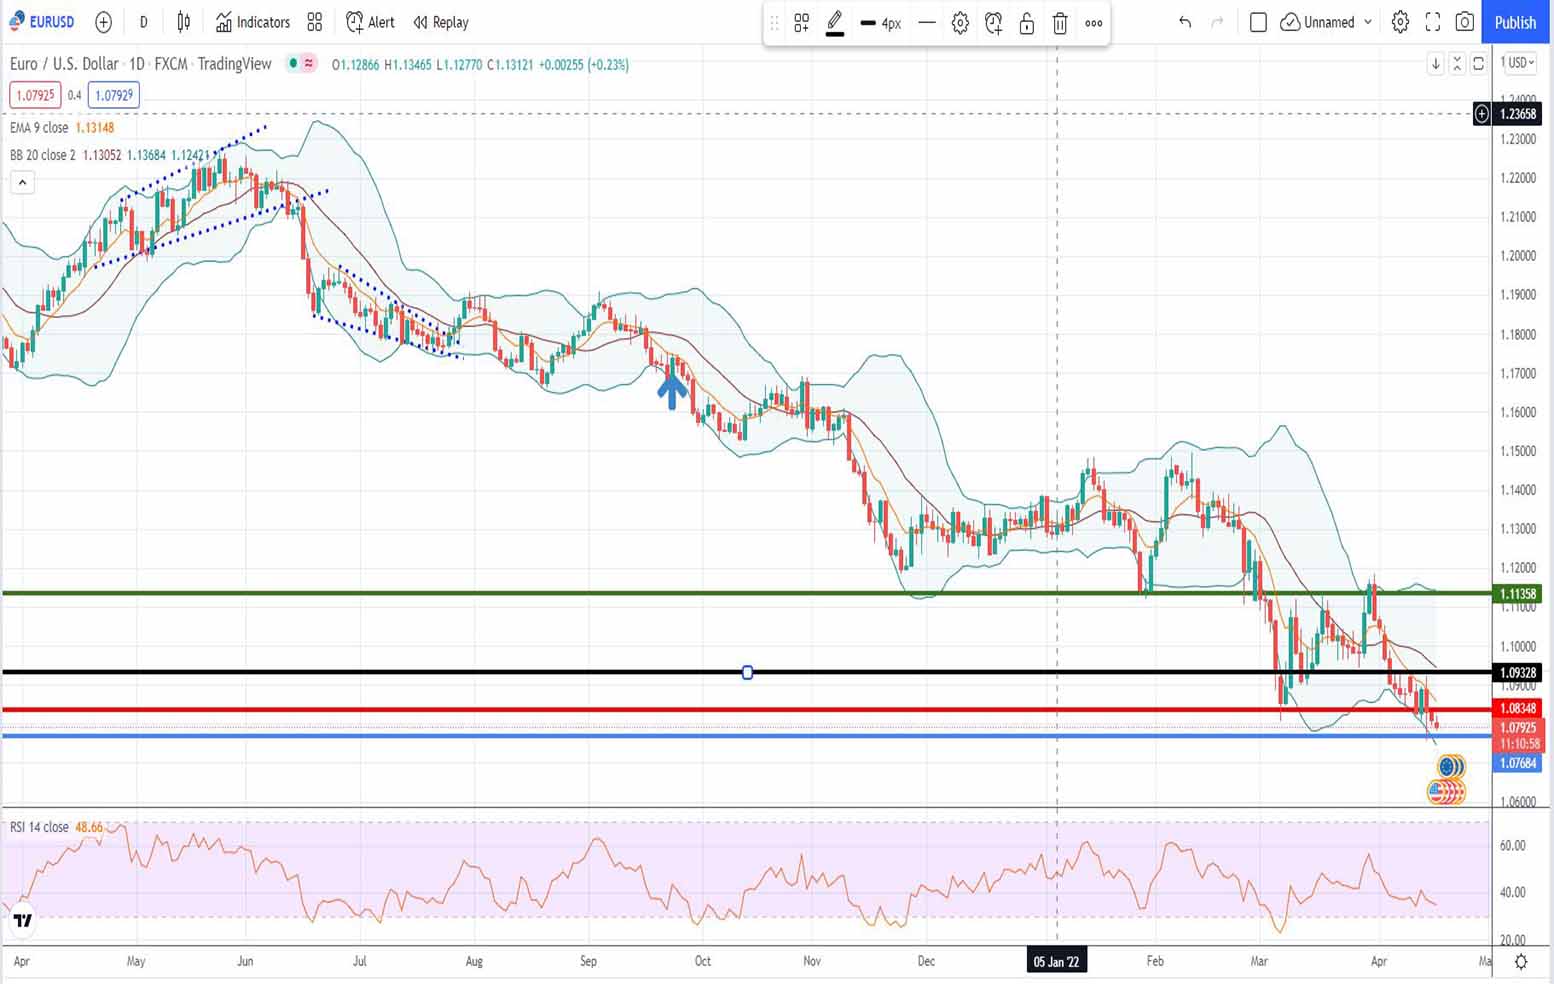The height and width of the screenshot is (984, 1554).
Task: Toggle the market status indicator next to TradingView
Action: tap(293, 64)
